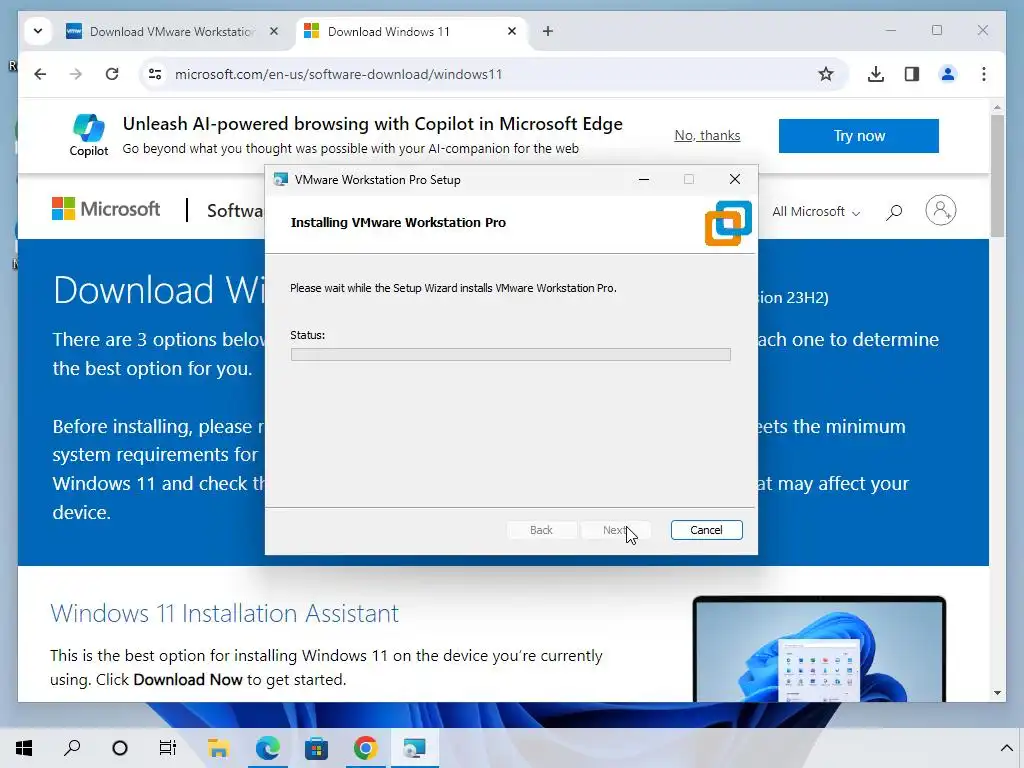Open new tab with plus button
1024x768 pixels.
coord(548,31)
